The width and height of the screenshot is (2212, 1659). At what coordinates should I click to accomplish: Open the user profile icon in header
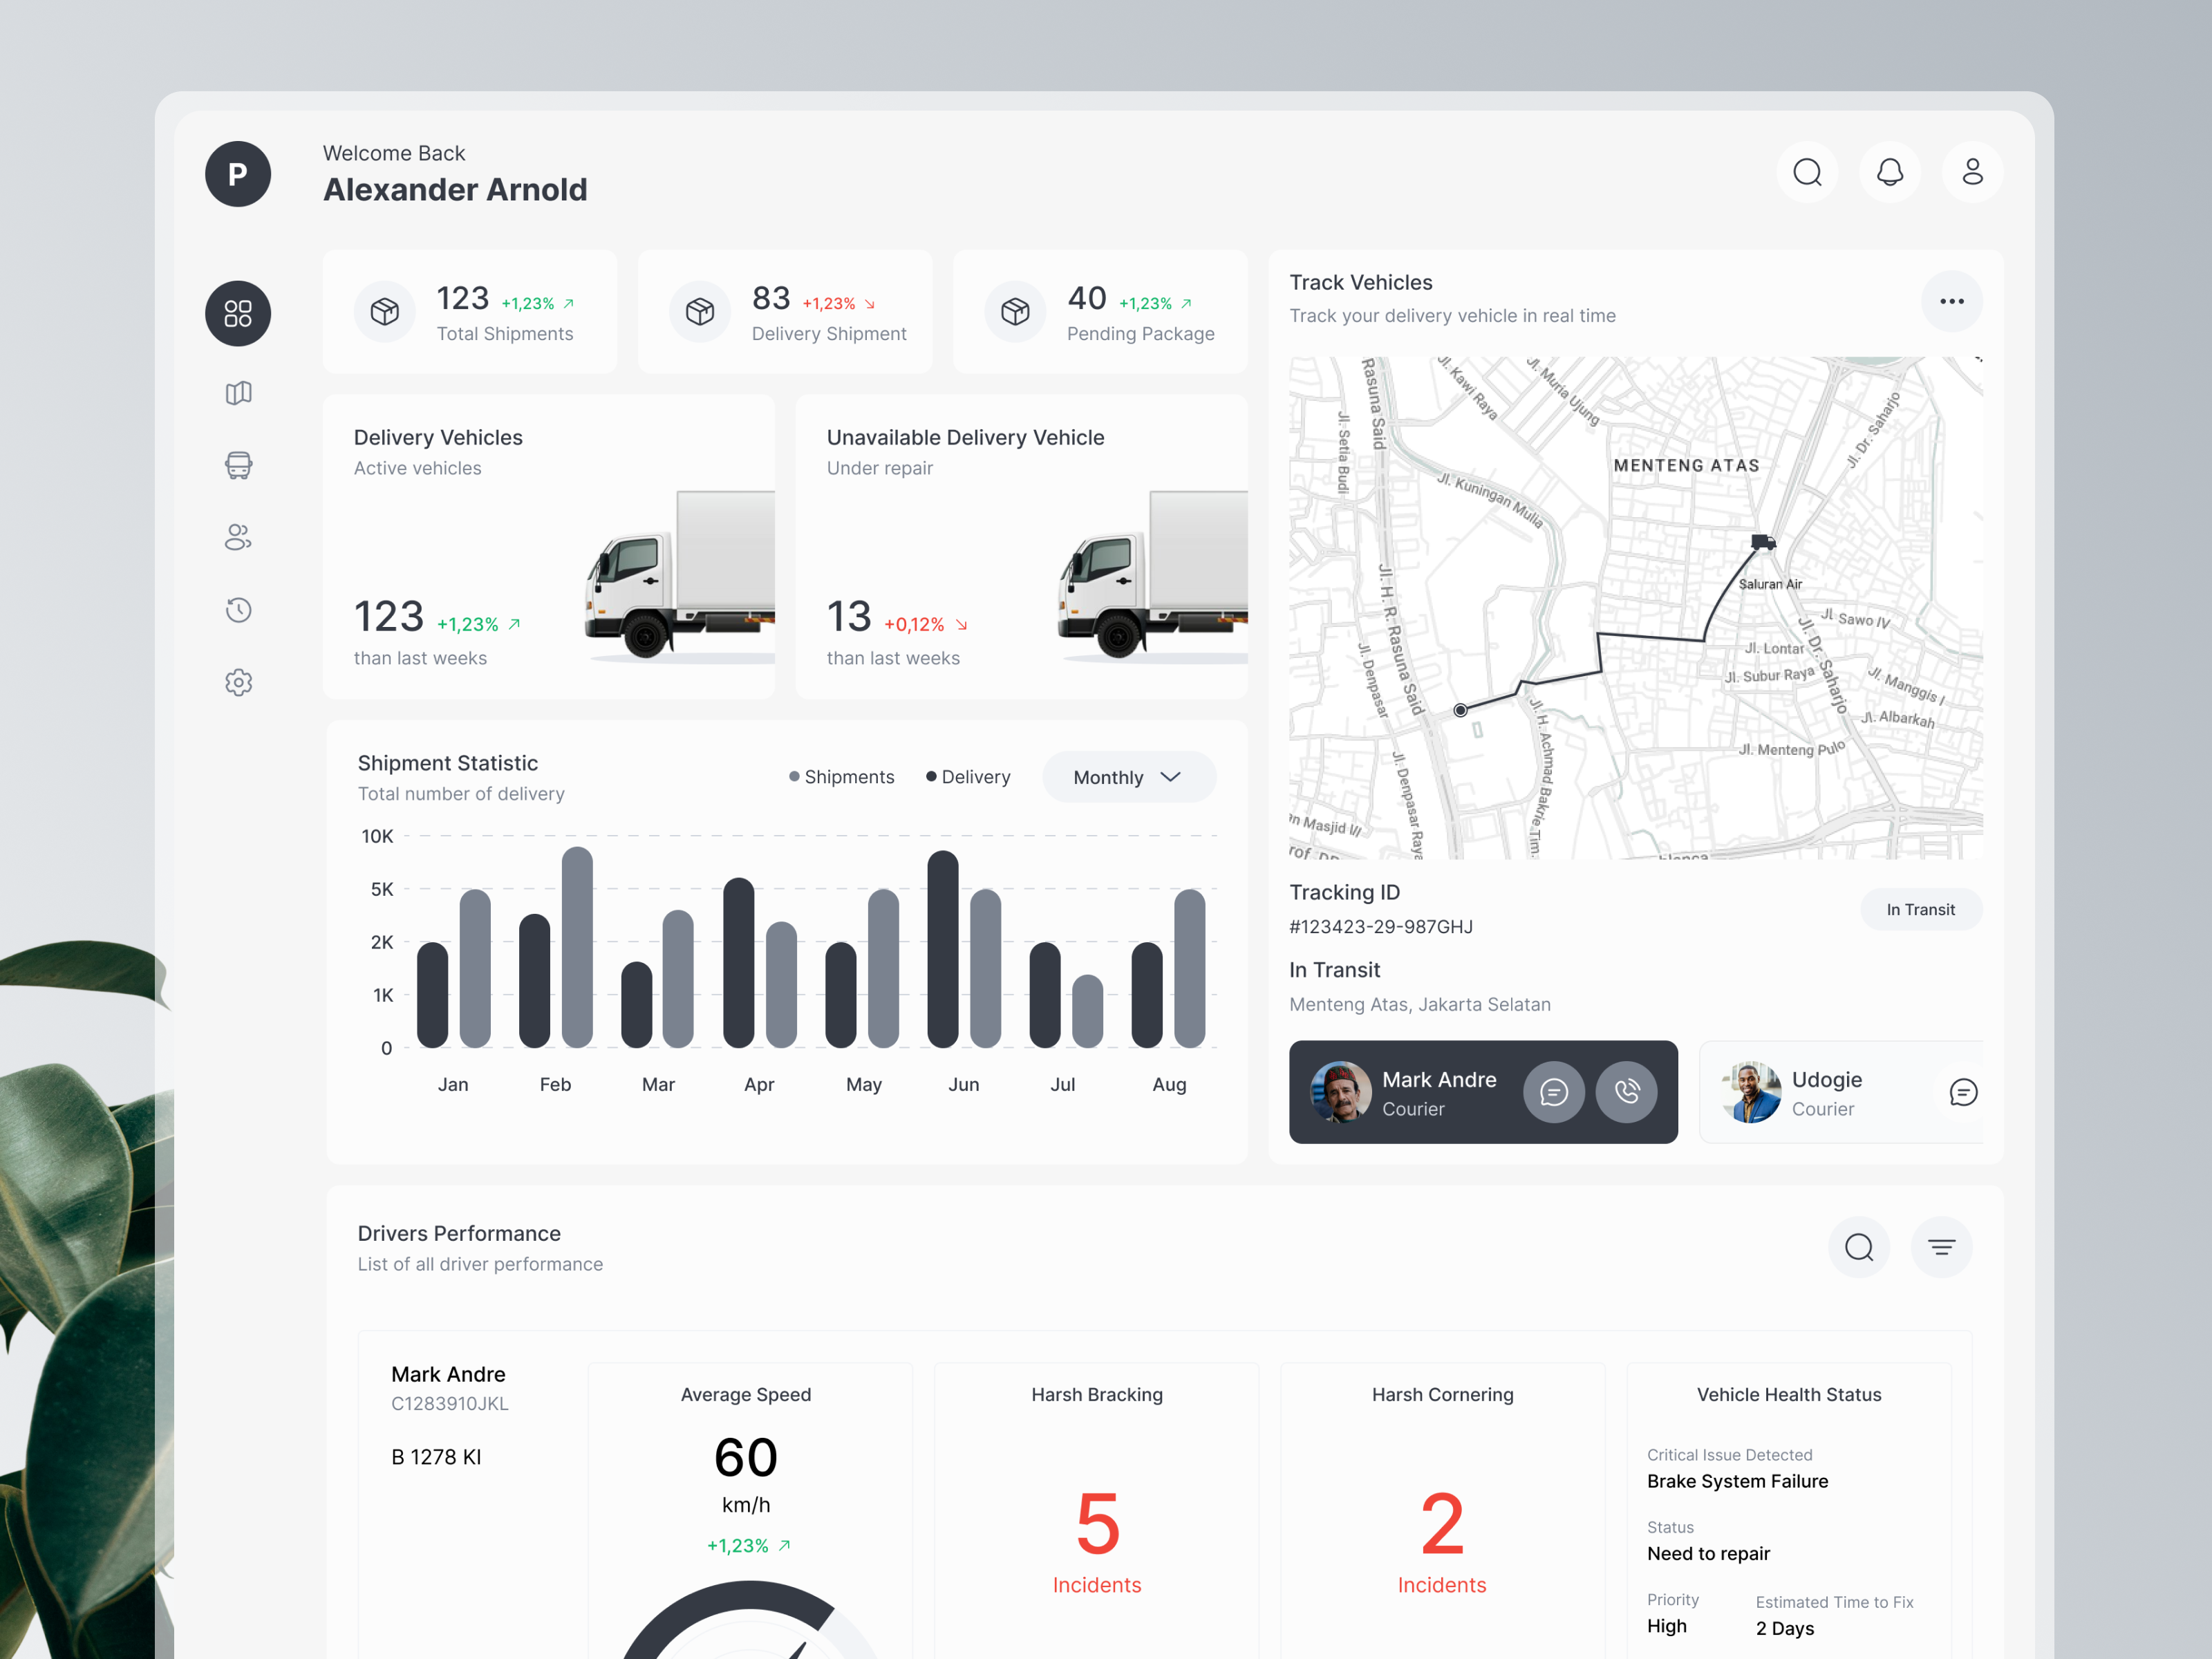pos(1971,172)
